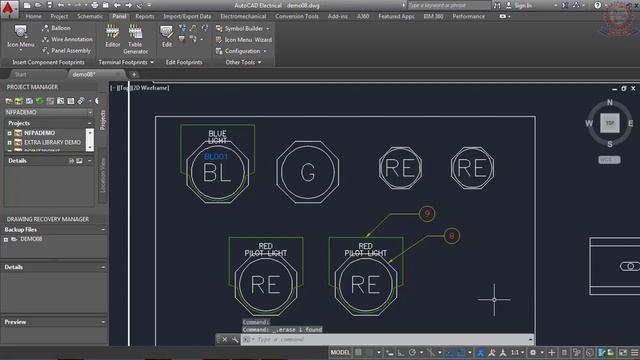Click the Open Project icon in Project Manager
640x360 pixels.
point(9,101)
